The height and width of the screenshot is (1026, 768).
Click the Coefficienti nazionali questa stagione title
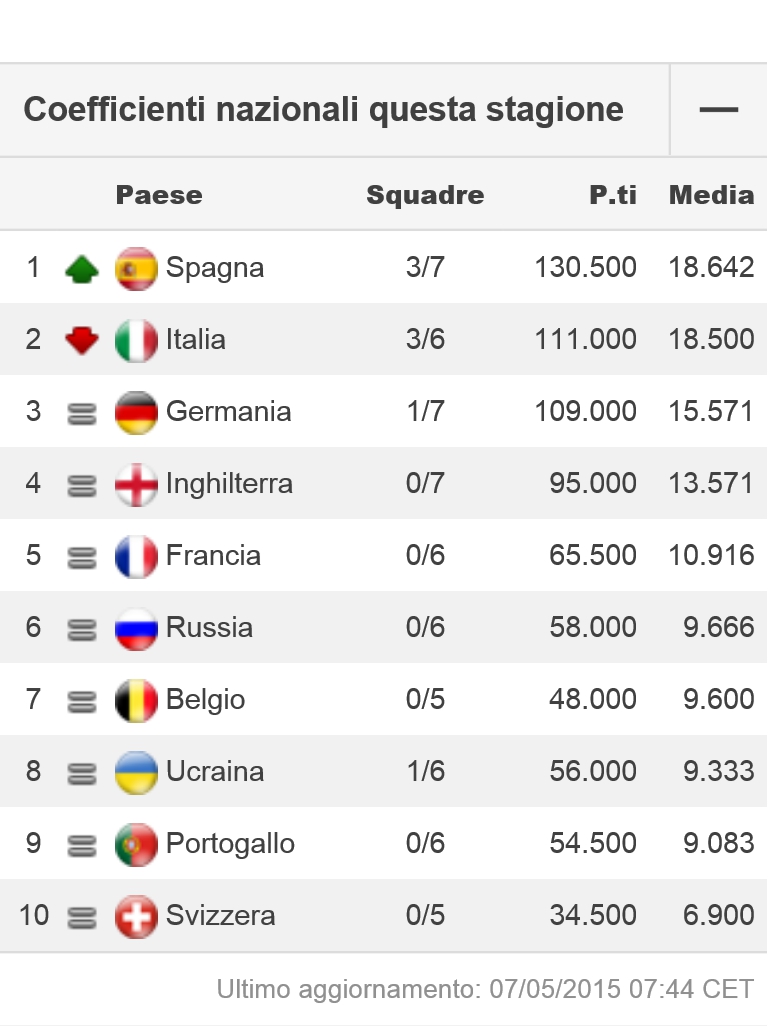tap(323, 109)
